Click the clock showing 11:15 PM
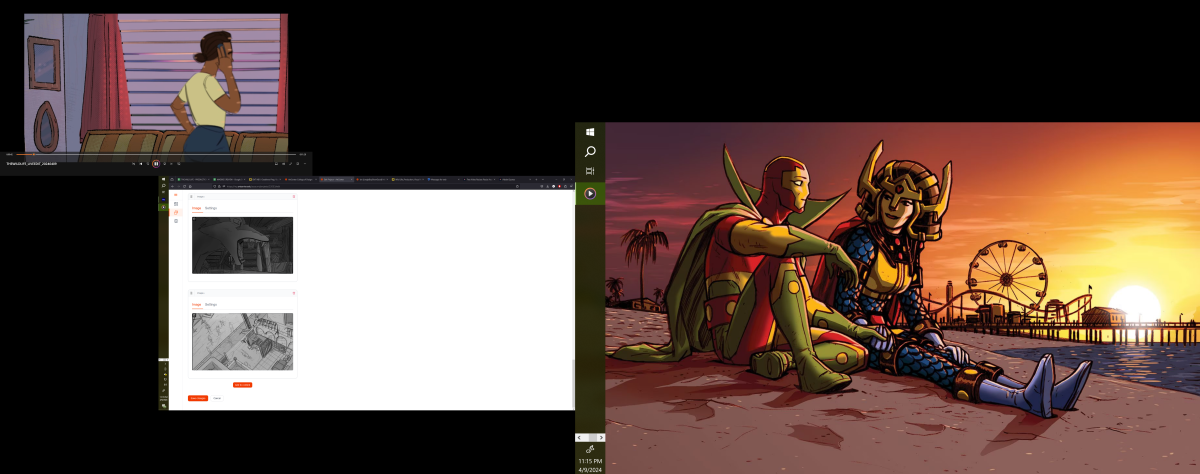The height and width of the screenshot is (474, 1200). tap(591, 460)
